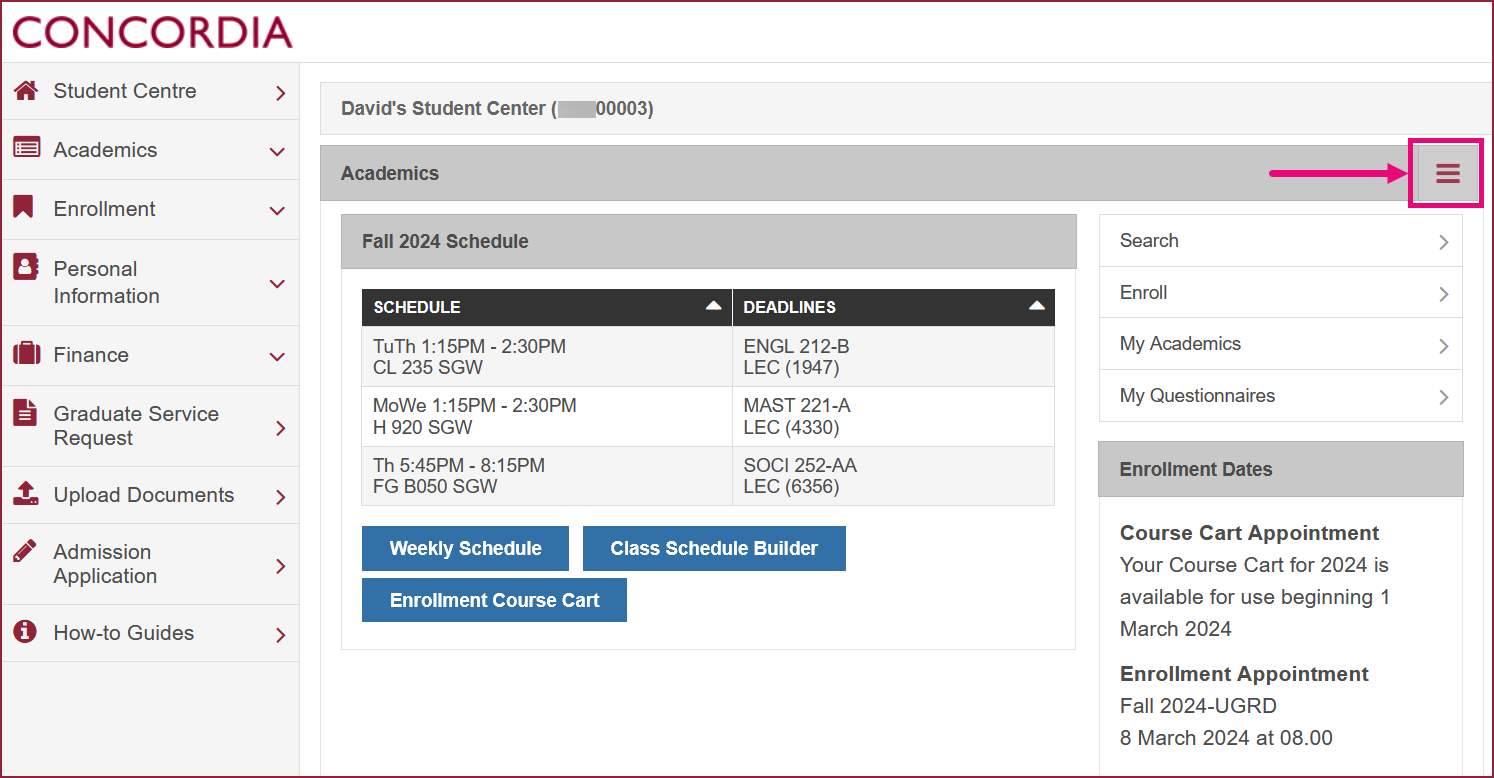Click the TuTh 1:15PM - 2:30PM cell
Screen dimensions: 1494x778
pos(547,357)
